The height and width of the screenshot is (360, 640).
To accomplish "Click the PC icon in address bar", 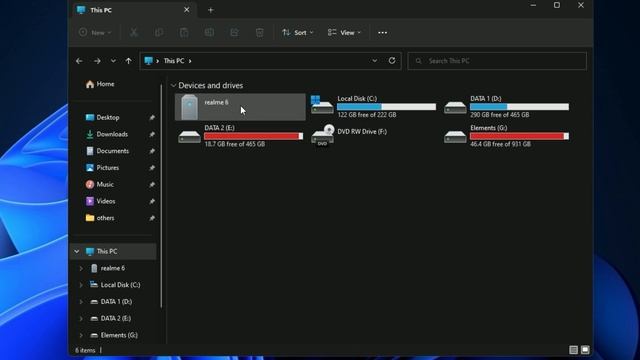I will click(149, 61).
